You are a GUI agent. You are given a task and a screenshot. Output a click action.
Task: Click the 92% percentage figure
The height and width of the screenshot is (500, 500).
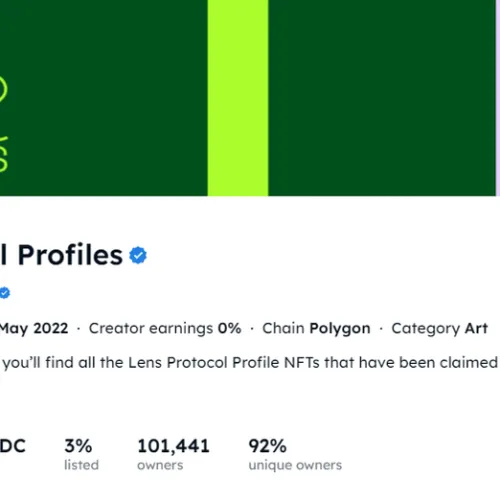point(267,446)
